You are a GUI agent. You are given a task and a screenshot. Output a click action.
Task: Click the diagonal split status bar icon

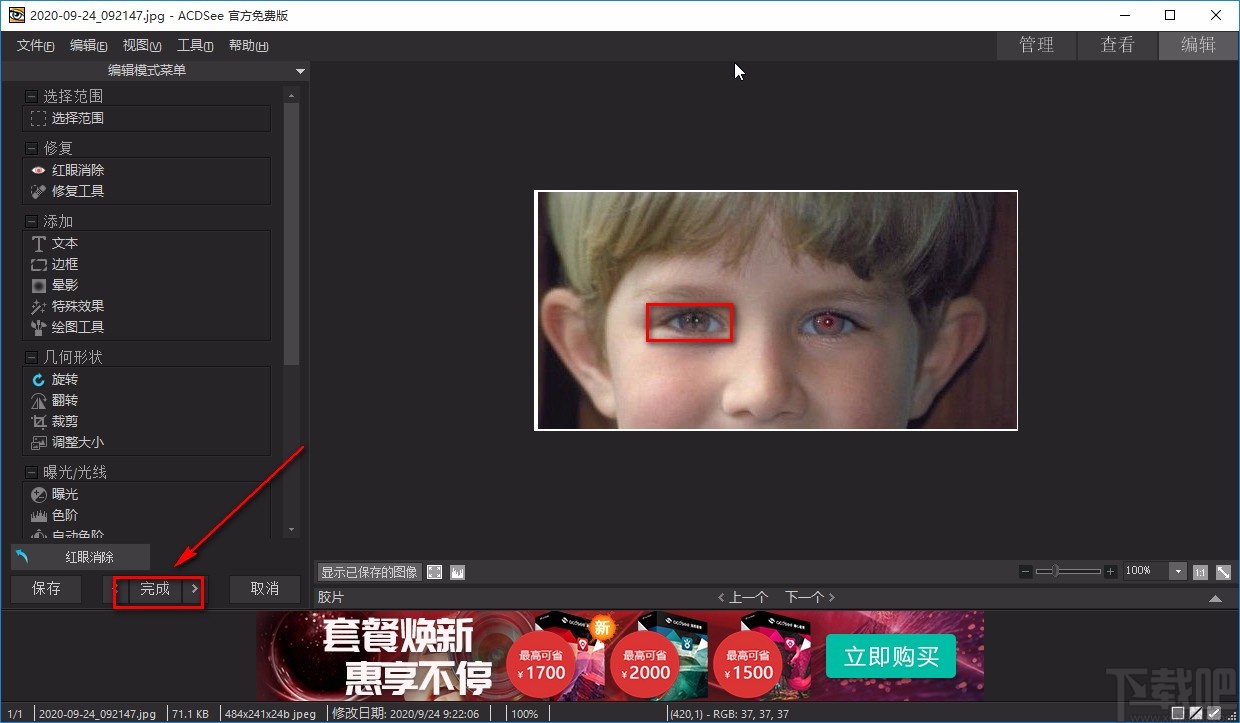pyautogui.click(x=1196, y=713)
